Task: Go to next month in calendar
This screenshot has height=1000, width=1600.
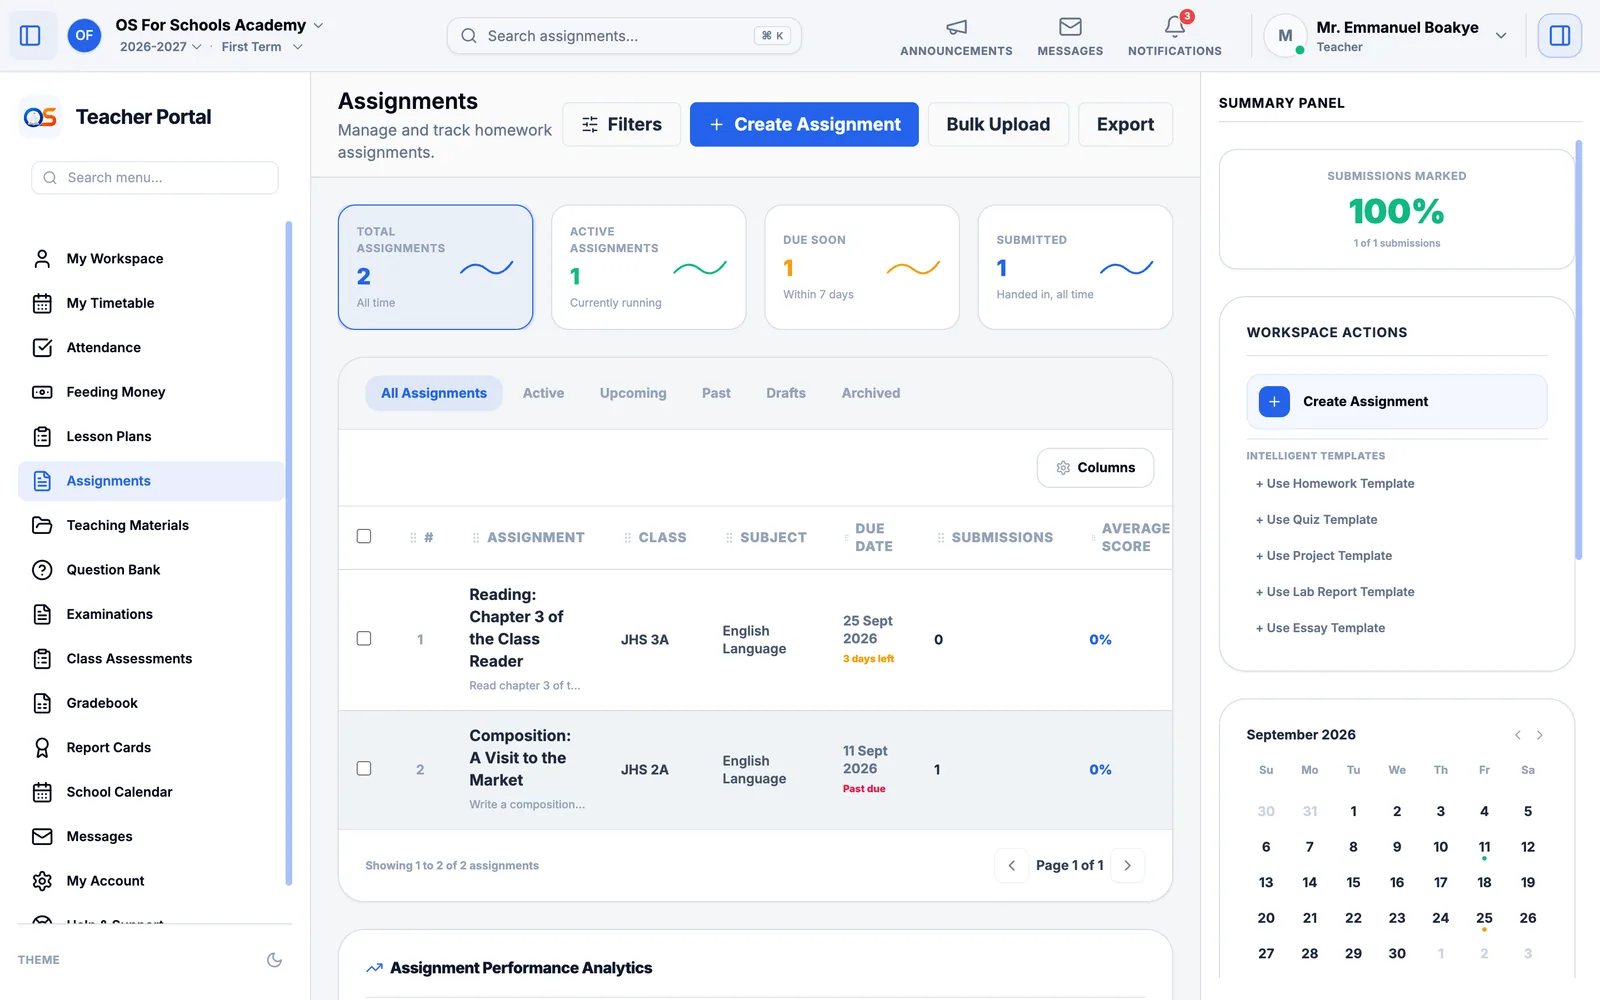Action: [1540, 735]
